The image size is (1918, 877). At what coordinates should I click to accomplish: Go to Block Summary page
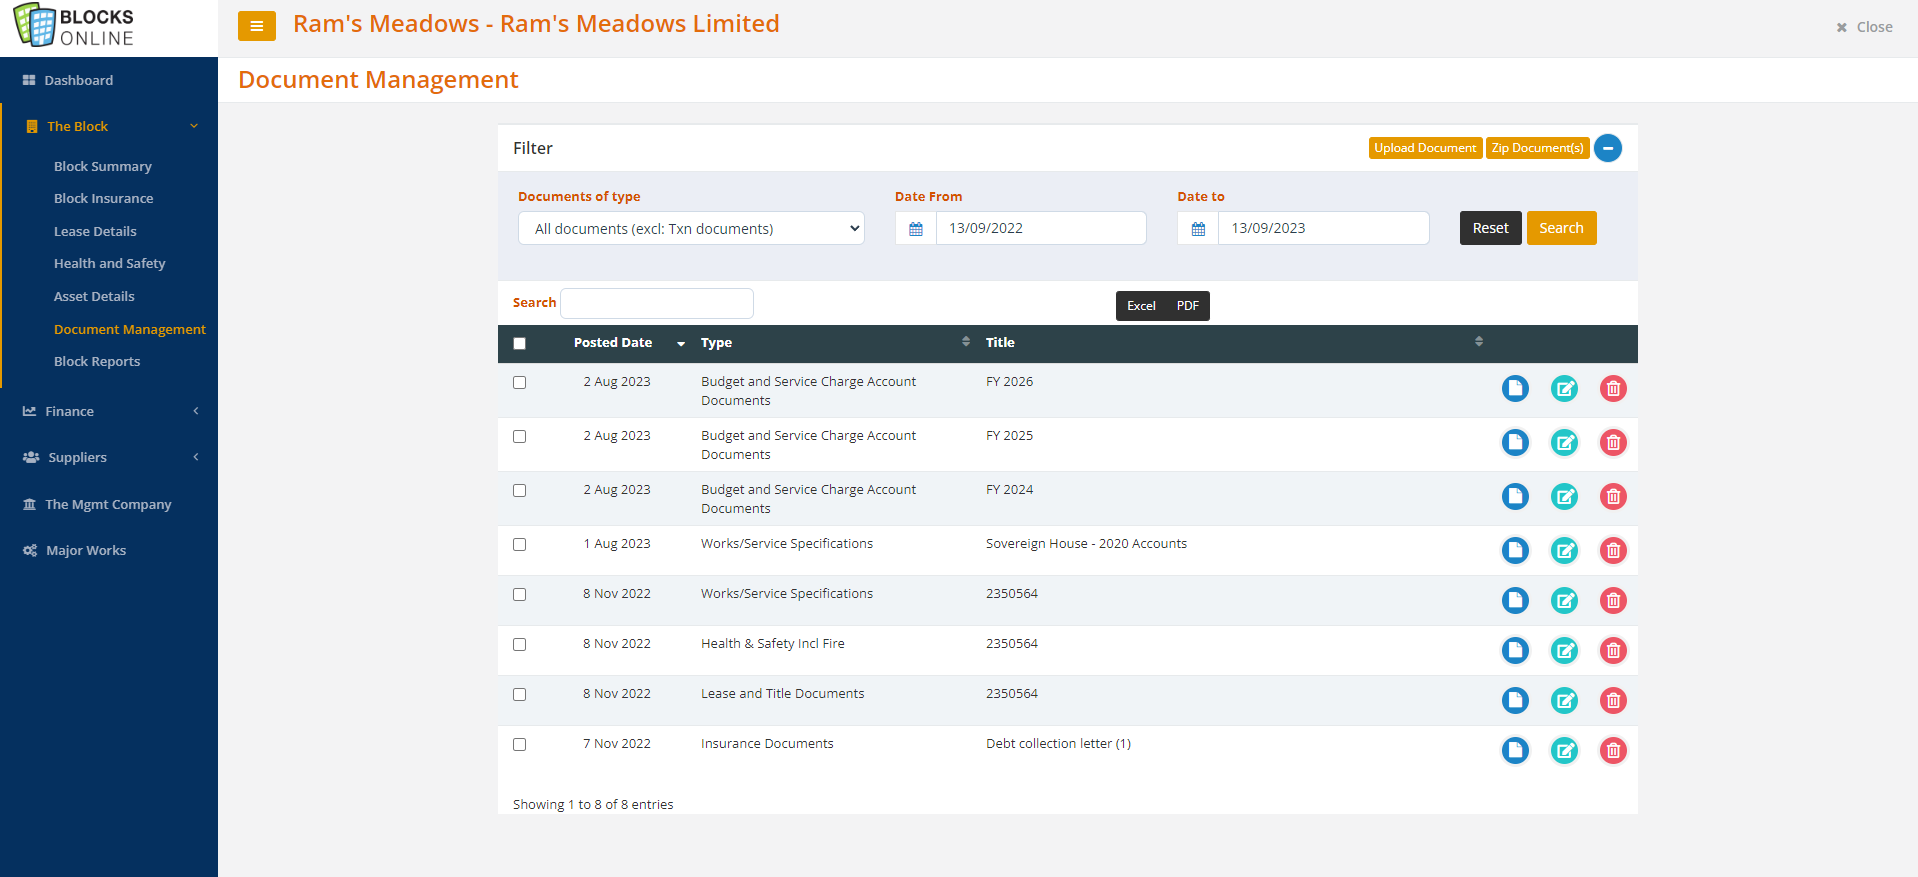pyautogui.click(x=103, y=166)
